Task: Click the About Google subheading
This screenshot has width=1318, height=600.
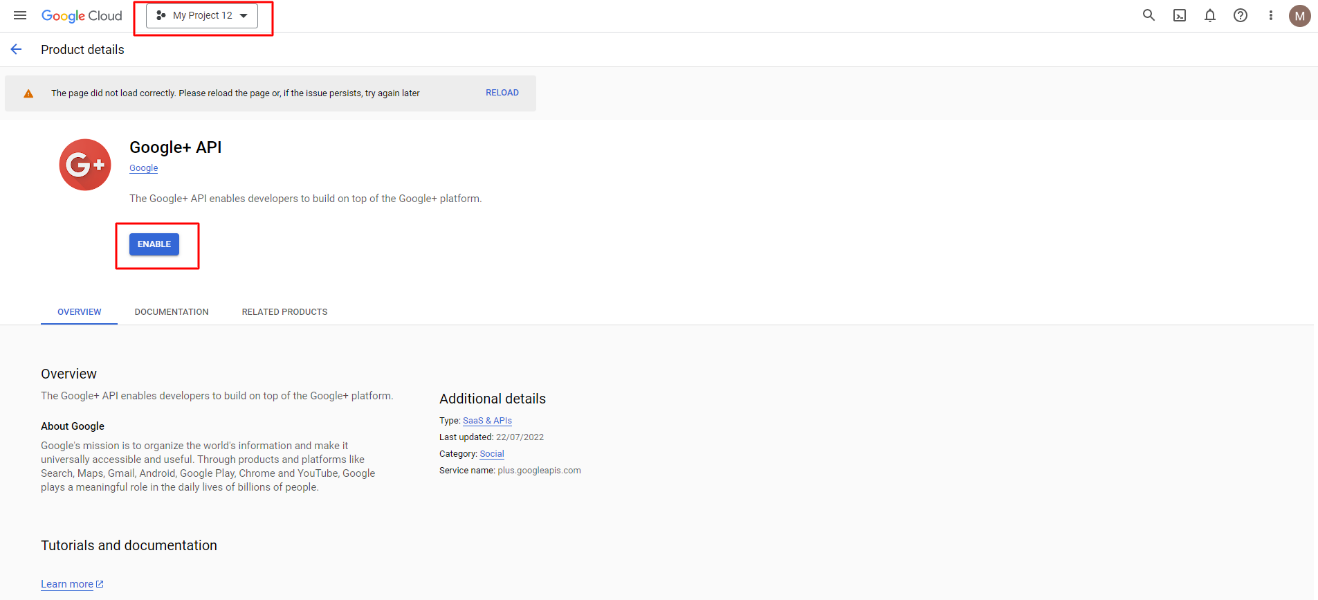Action: tap(73, 426)
